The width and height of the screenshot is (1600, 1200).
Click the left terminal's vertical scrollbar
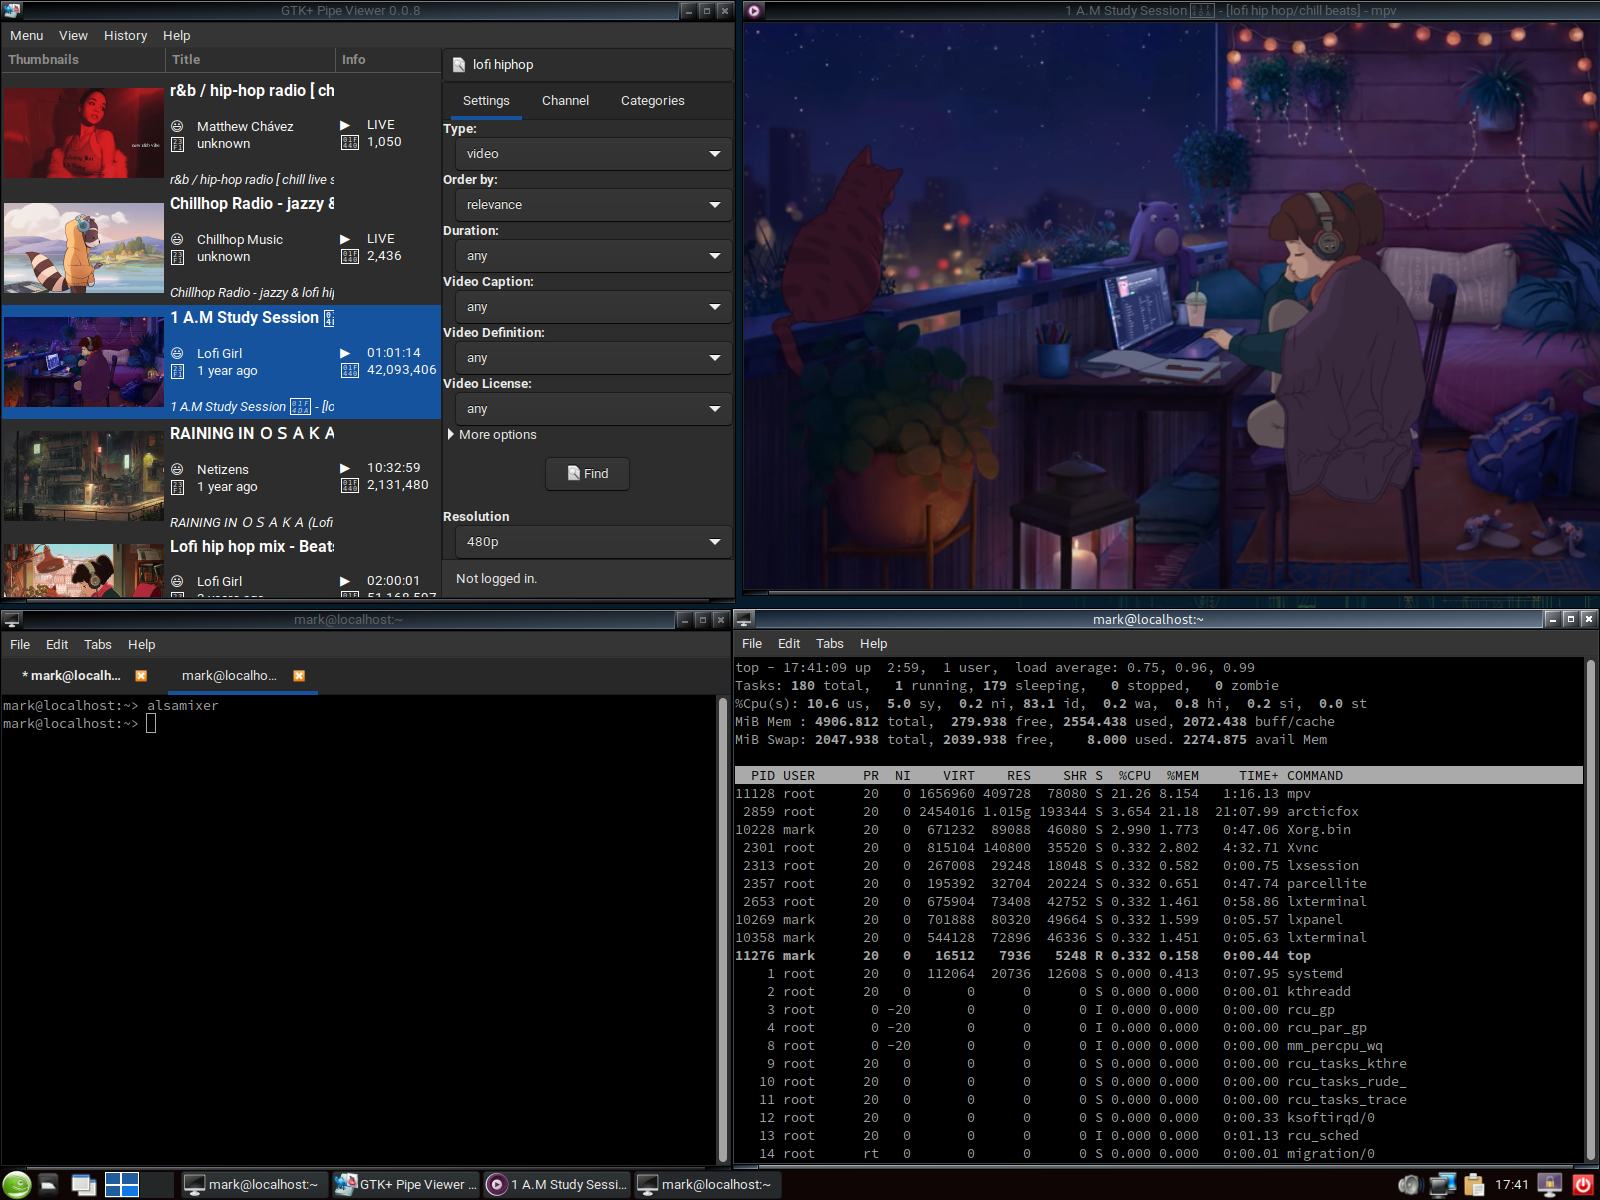click(x=723, y=930)
